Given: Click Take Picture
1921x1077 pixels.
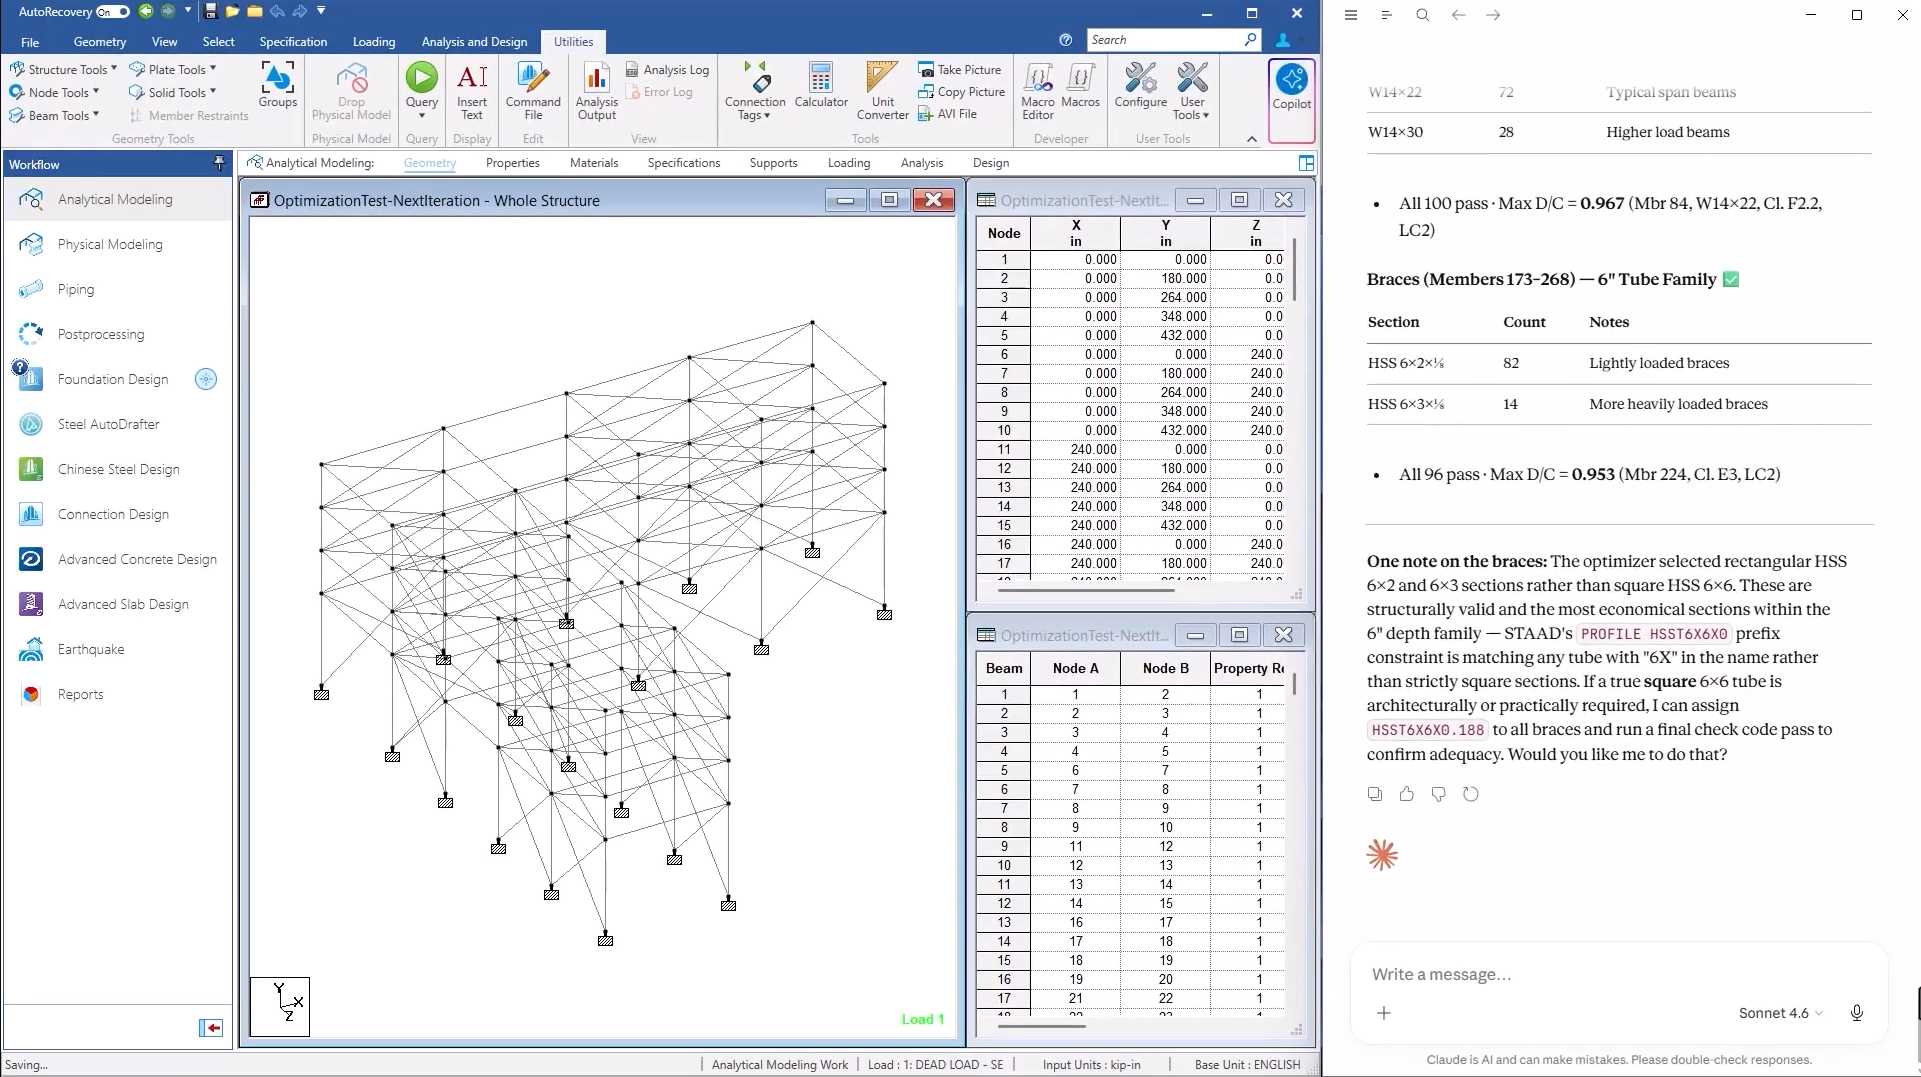Looking at the screenshot, I should point(959,69).
